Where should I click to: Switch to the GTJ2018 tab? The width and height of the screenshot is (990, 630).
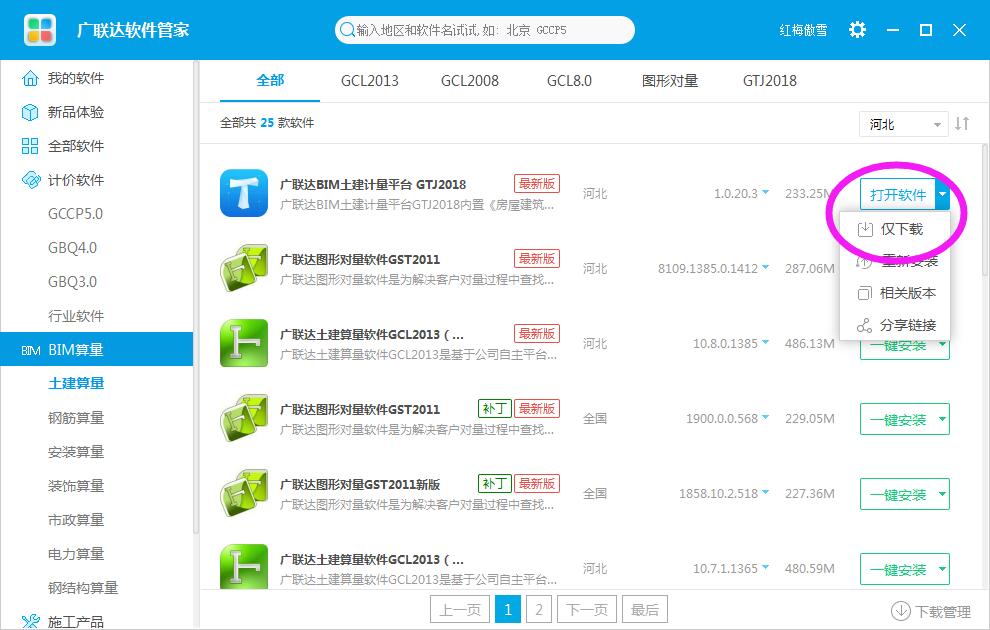point(770,81)
